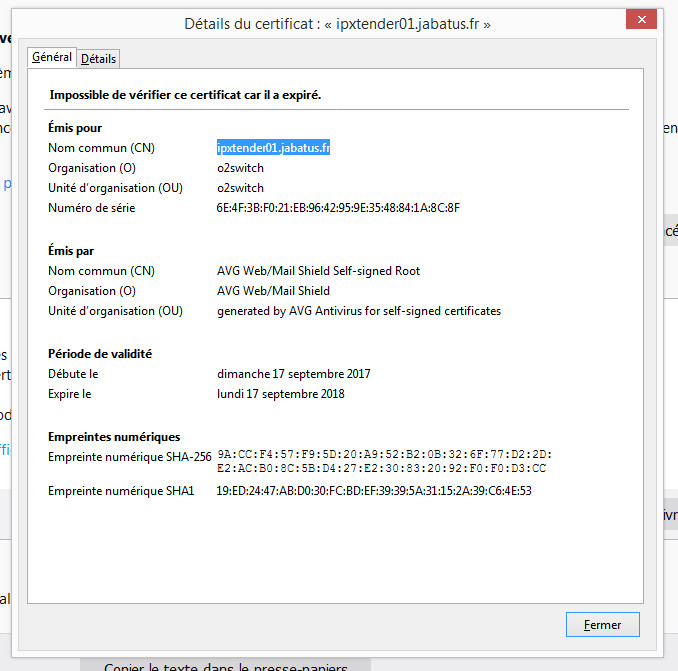The image size is (678, 671).
Task: Click the issuer name AVG Web/Mail Shield Self-signed Root
Action: 318,271
